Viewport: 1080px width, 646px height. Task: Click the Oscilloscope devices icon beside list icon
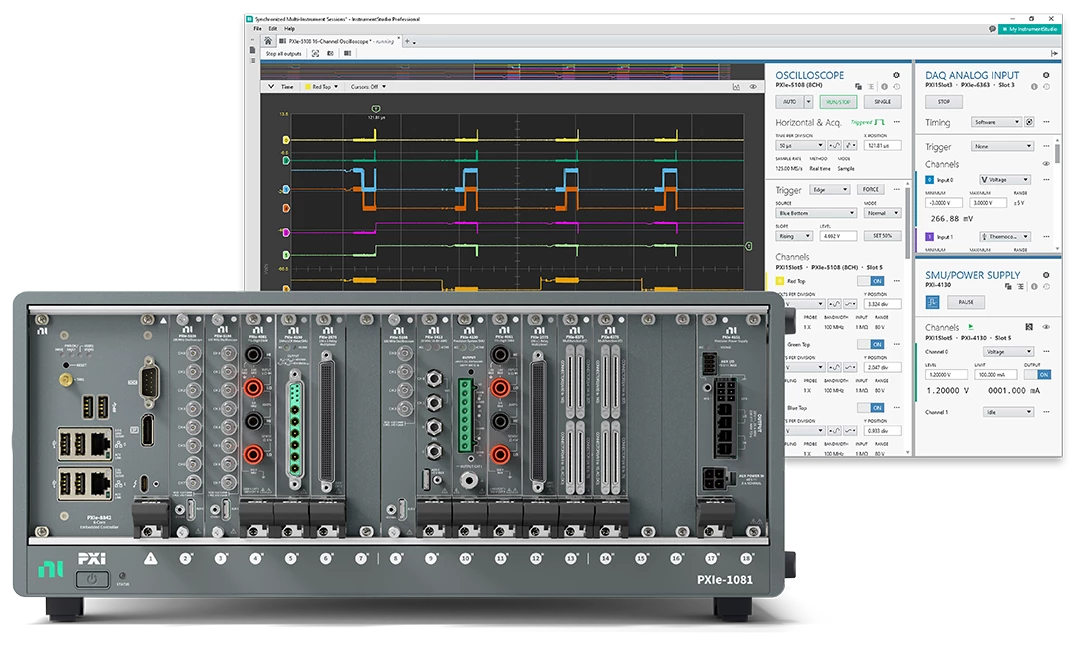[858, 87]
